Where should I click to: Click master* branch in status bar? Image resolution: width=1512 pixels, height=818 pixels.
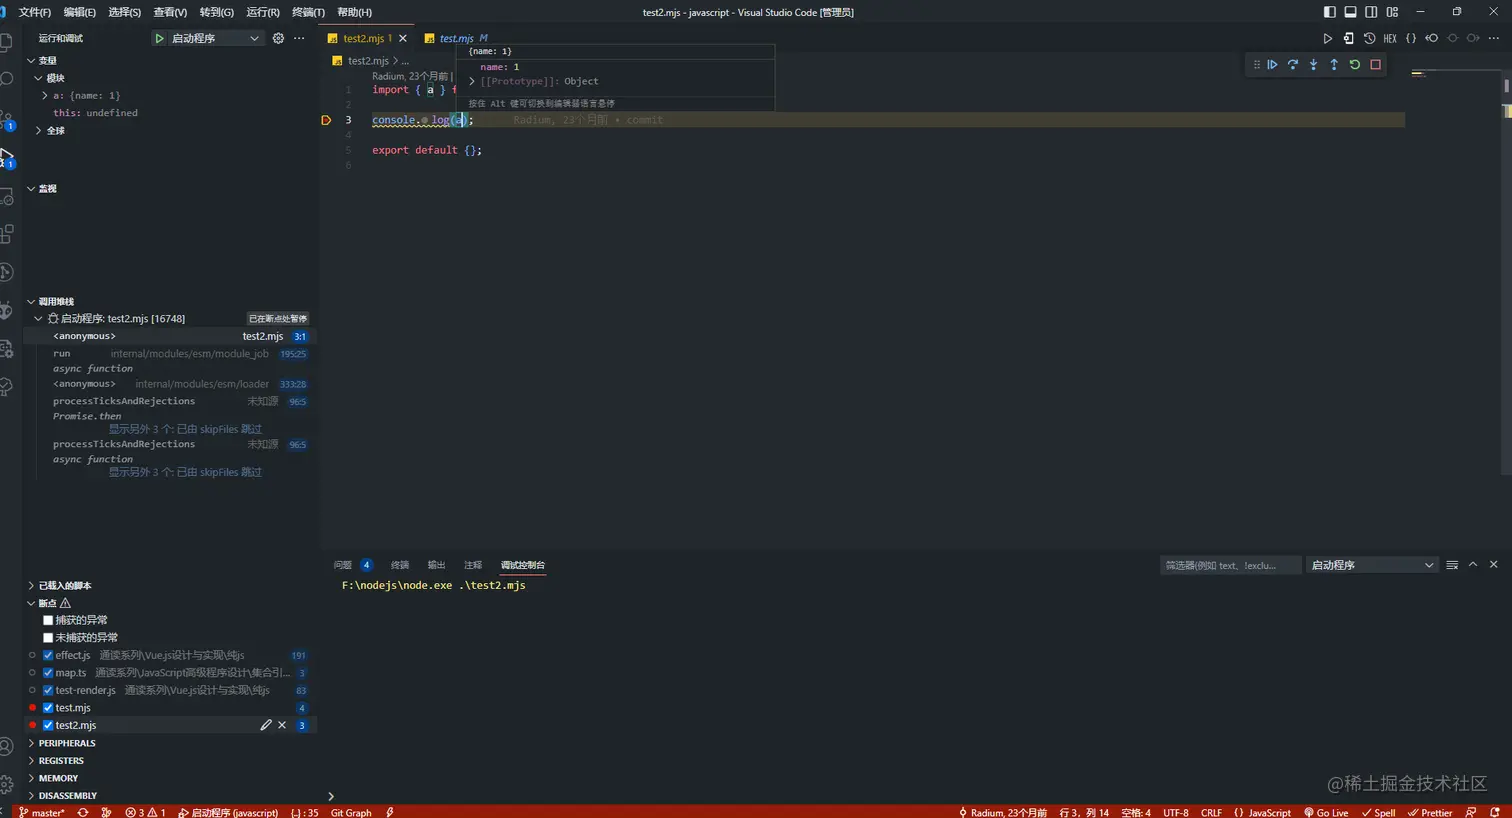[x=41, y=812]
